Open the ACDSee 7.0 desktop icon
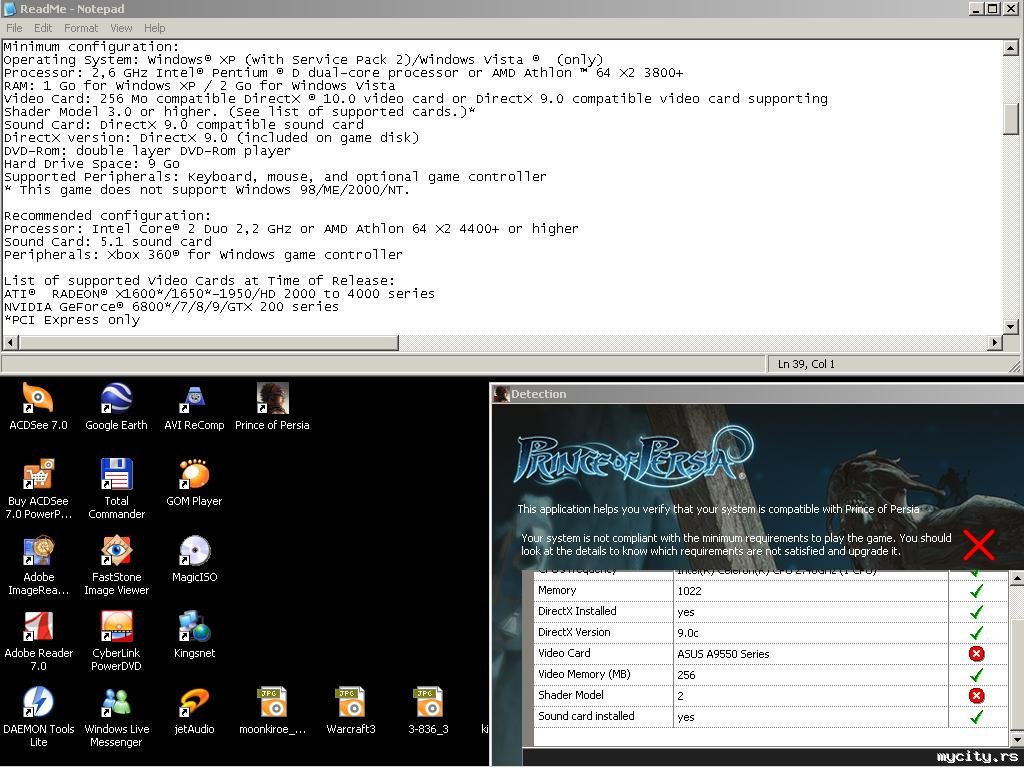 (x=38, y=398)
